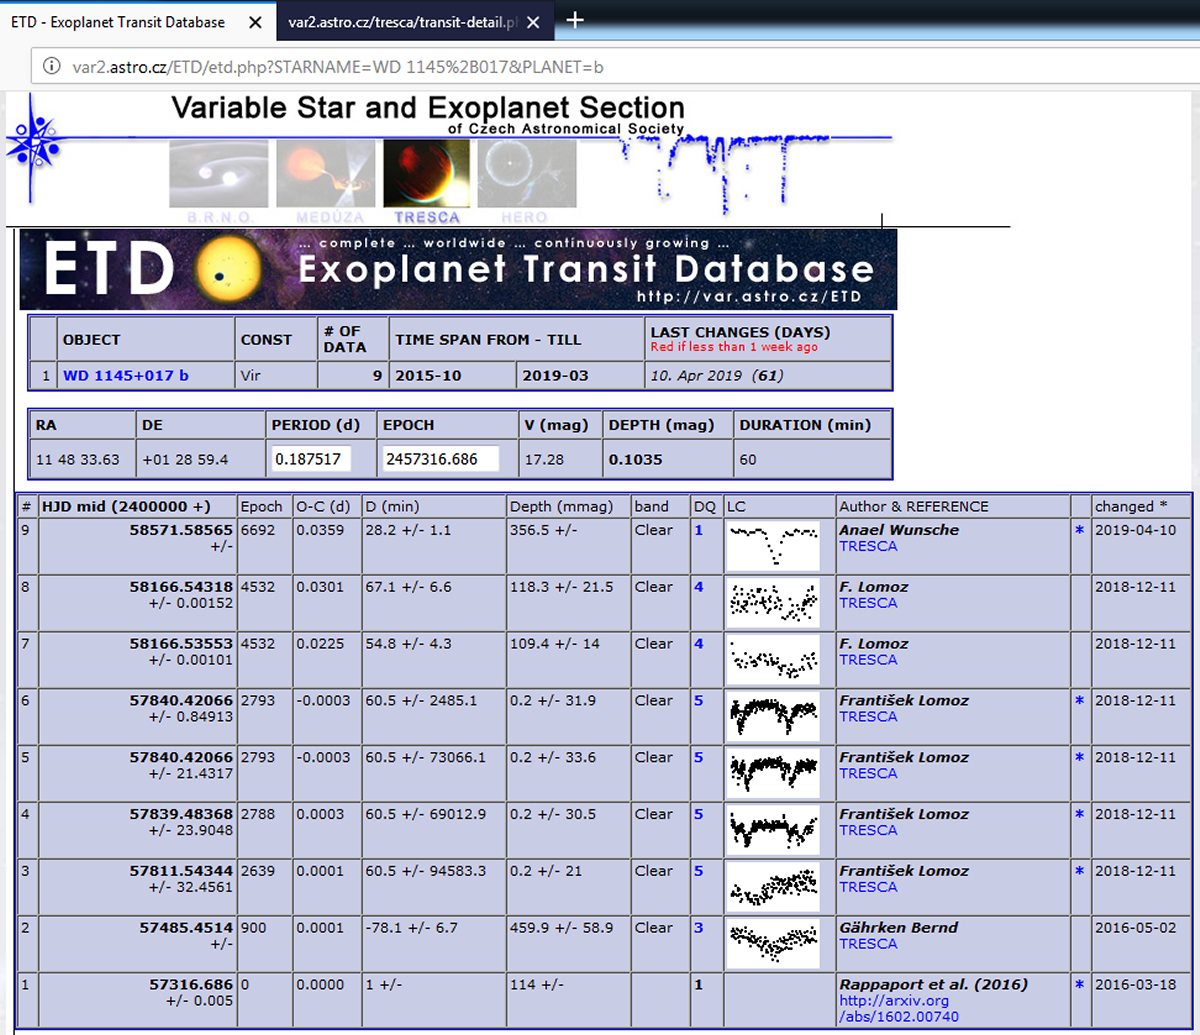Open the TRESCA section image icon

[x=427, y=174]
